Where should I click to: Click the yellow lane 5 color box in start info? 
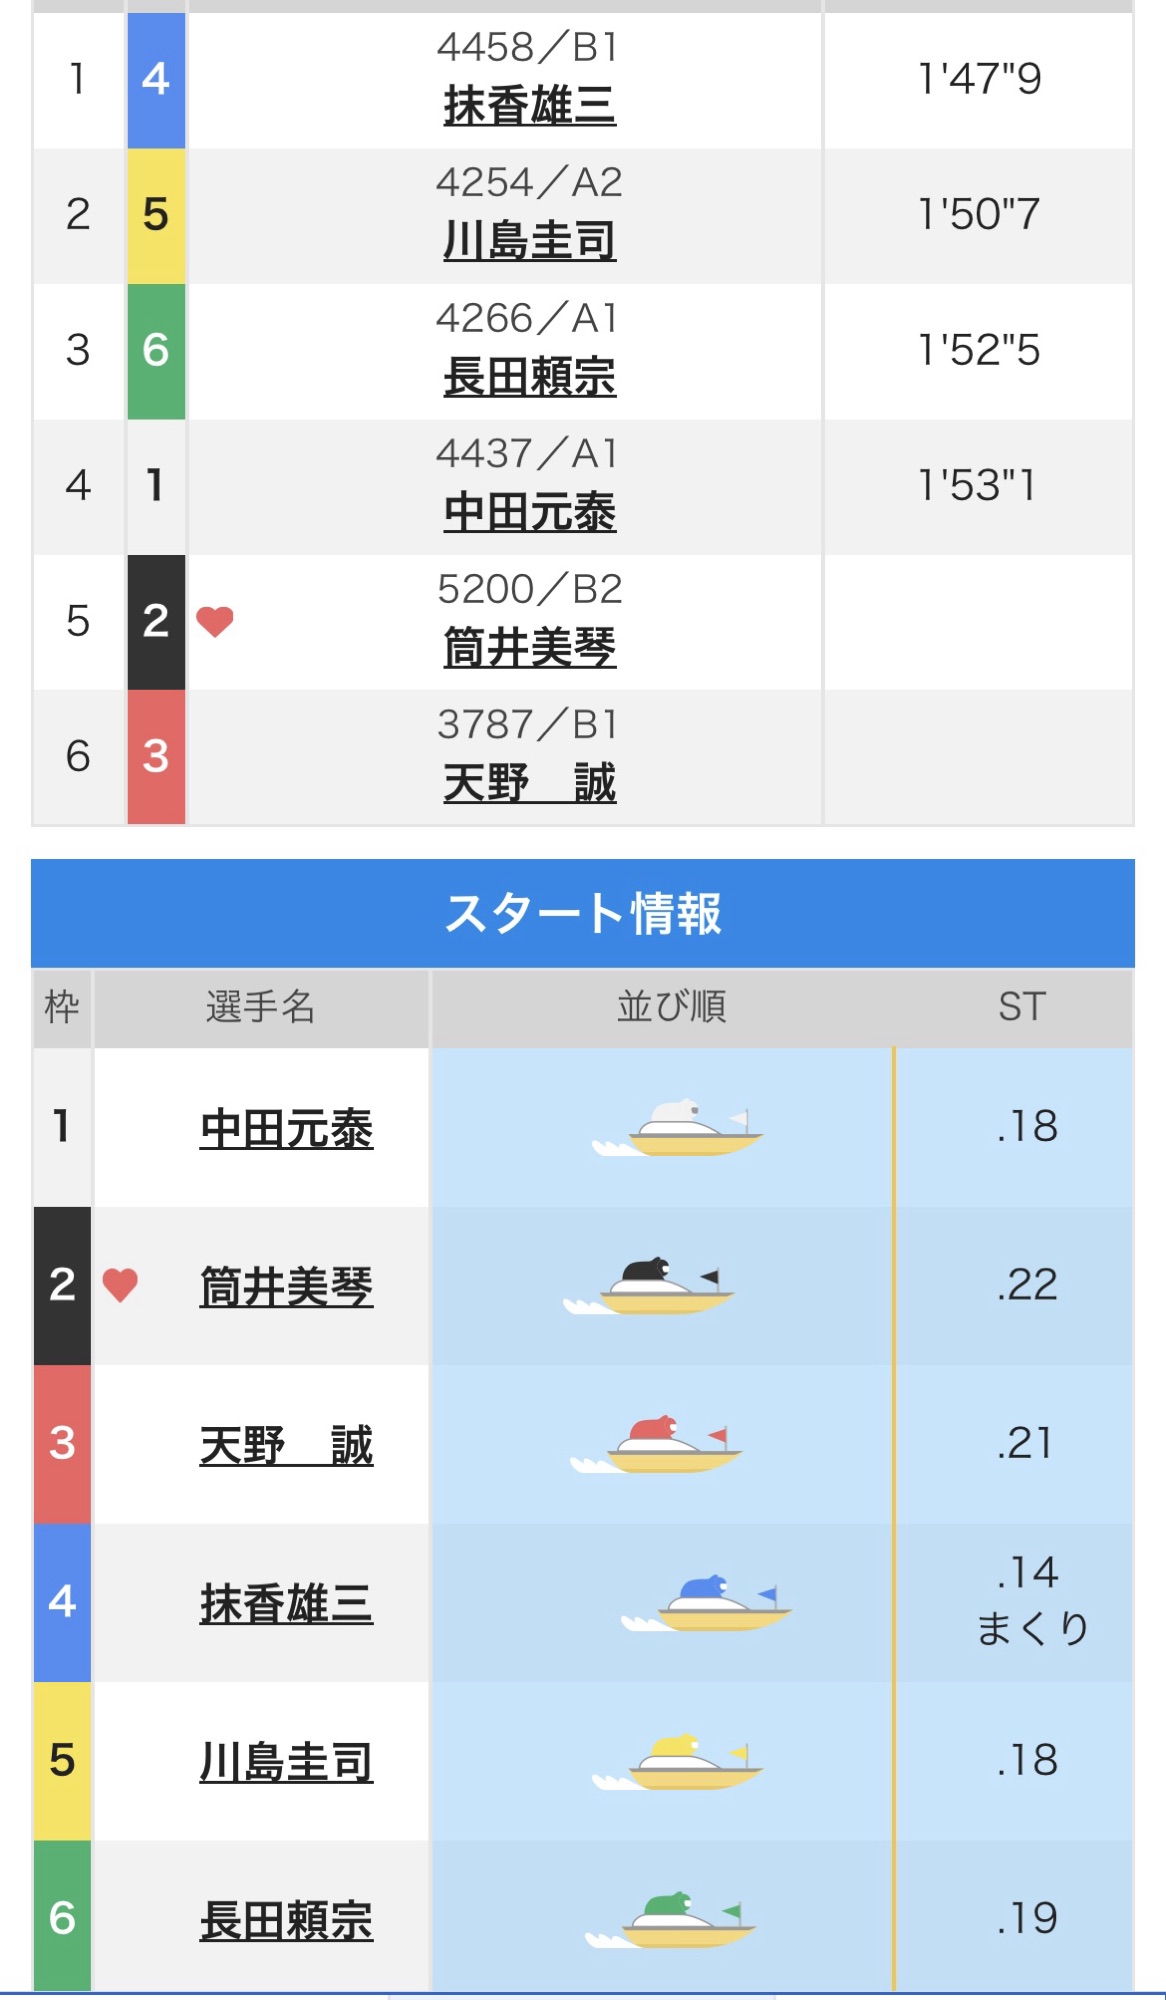62,1761
